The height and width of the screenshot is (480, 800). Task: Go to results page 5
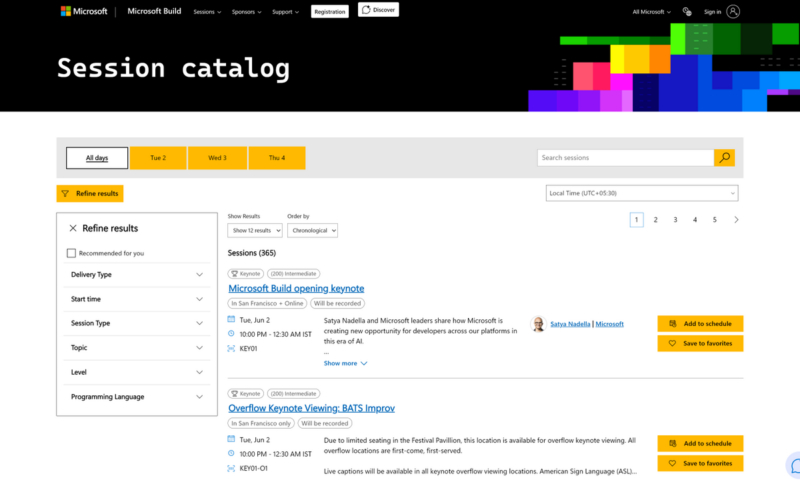714,220
